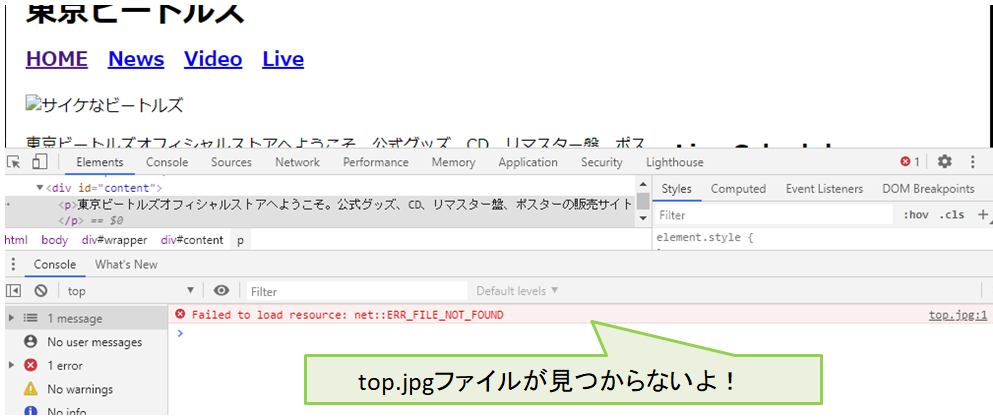This screenshot has width=993, height=419.
Task: Switch to the Console tab in main toolbar
Action: 167,162
